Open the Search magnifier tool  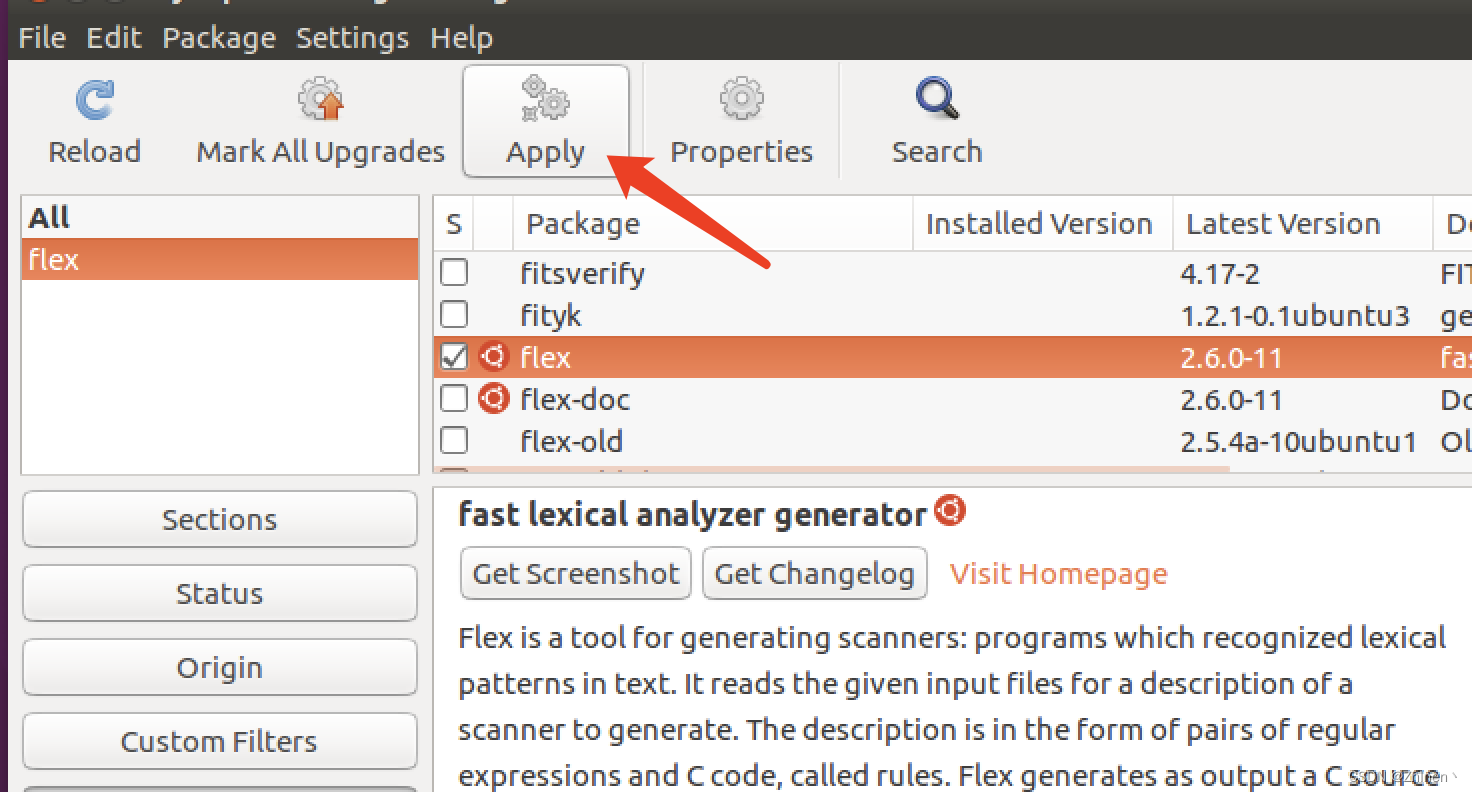pyautogui.click(x=937, y=100)
